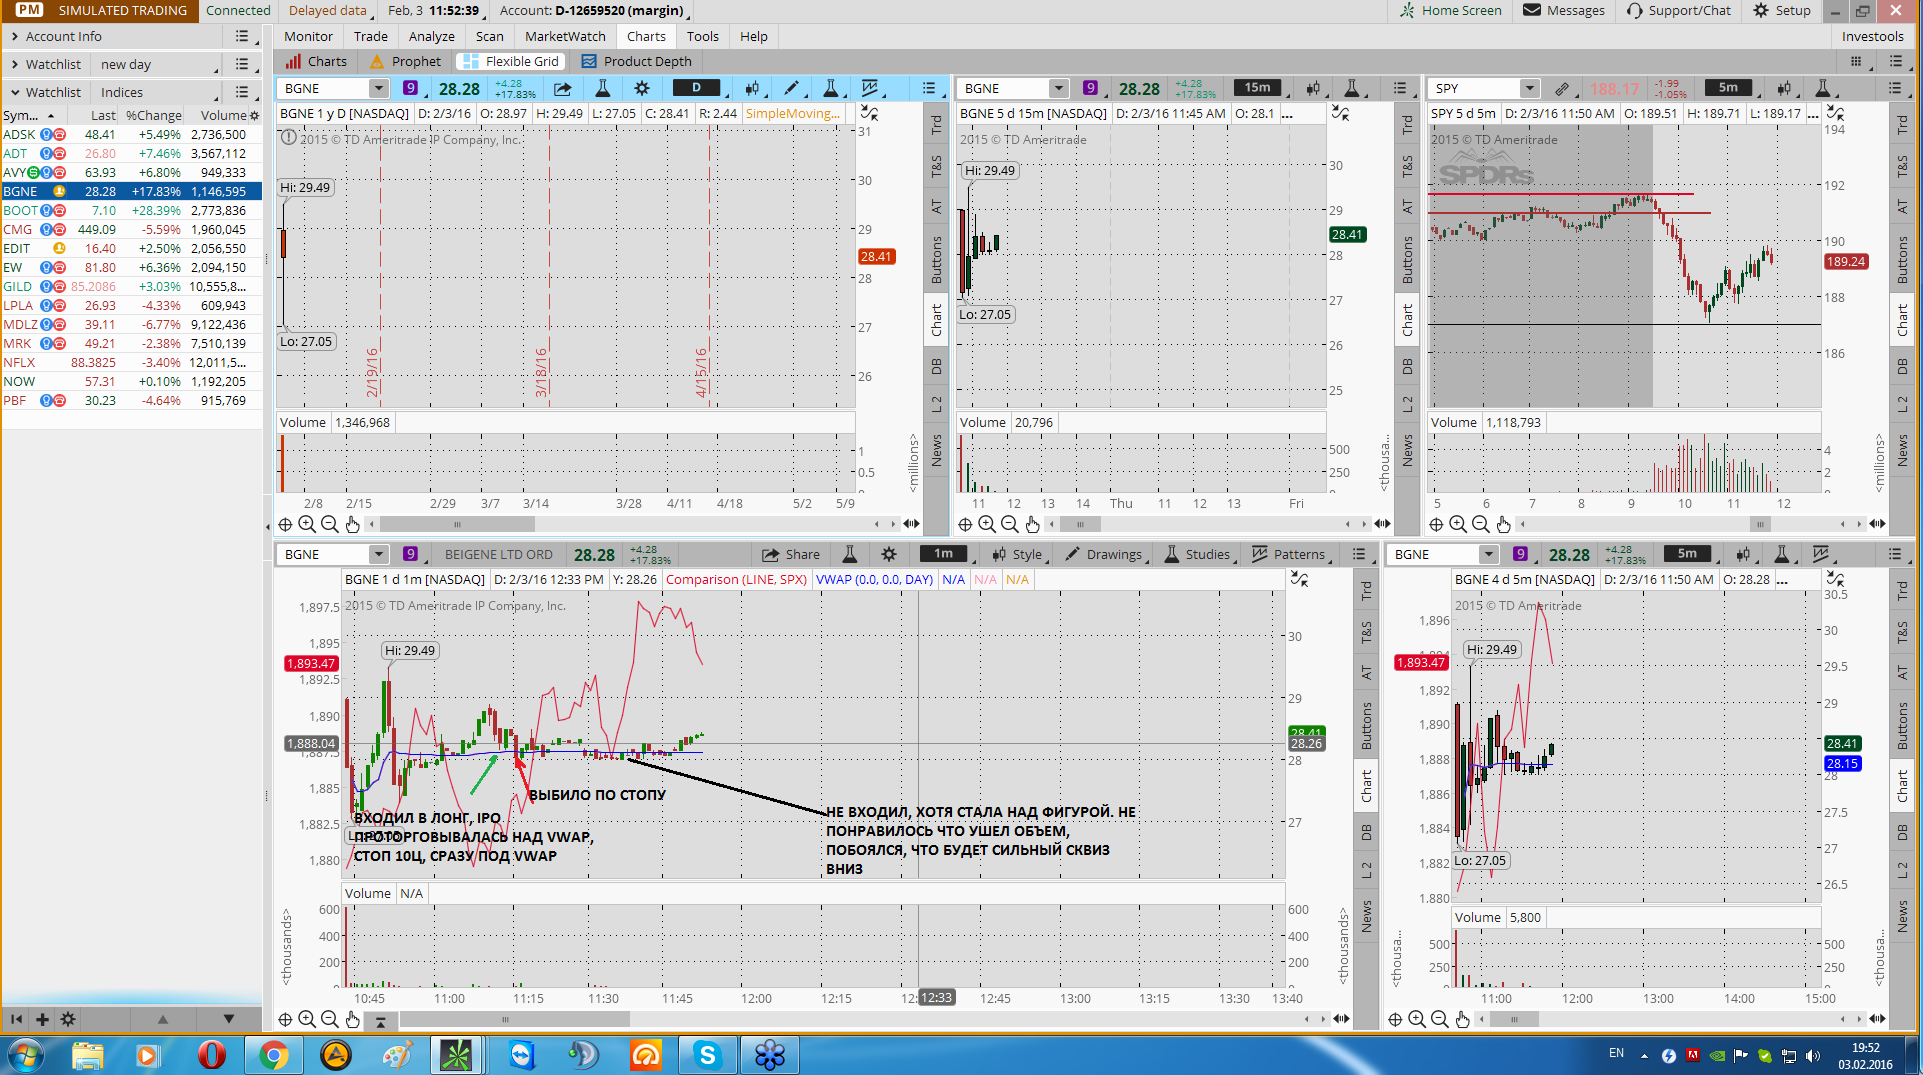
Task: Open the Messages envelope
Action: point(1564,10)
